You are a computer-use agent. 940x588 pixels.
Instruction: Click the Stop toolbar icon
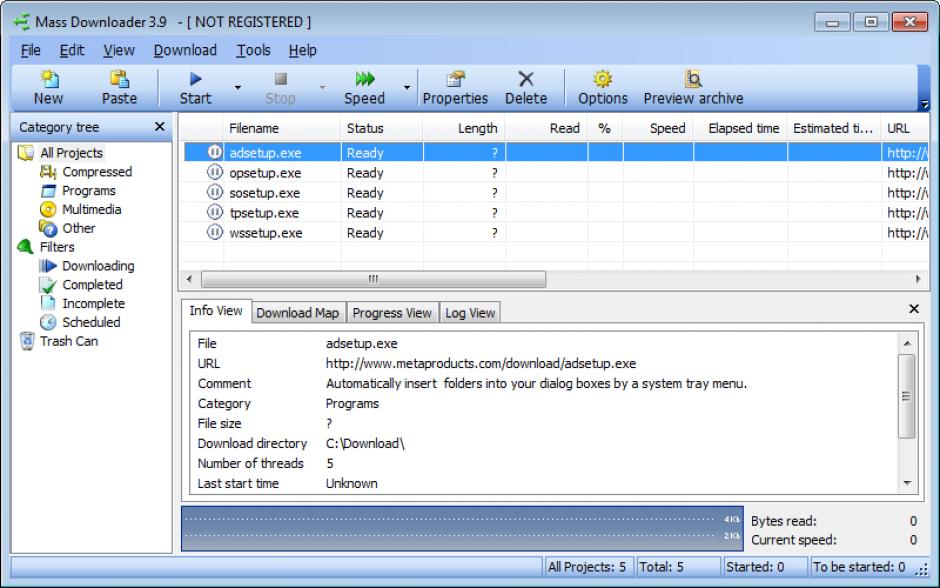tap(280, 79)
